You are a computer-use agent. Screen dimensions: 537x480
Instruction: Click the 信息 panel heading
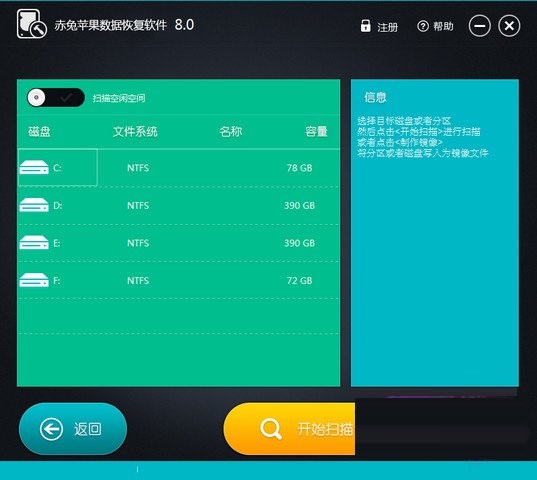click(375, 98)
